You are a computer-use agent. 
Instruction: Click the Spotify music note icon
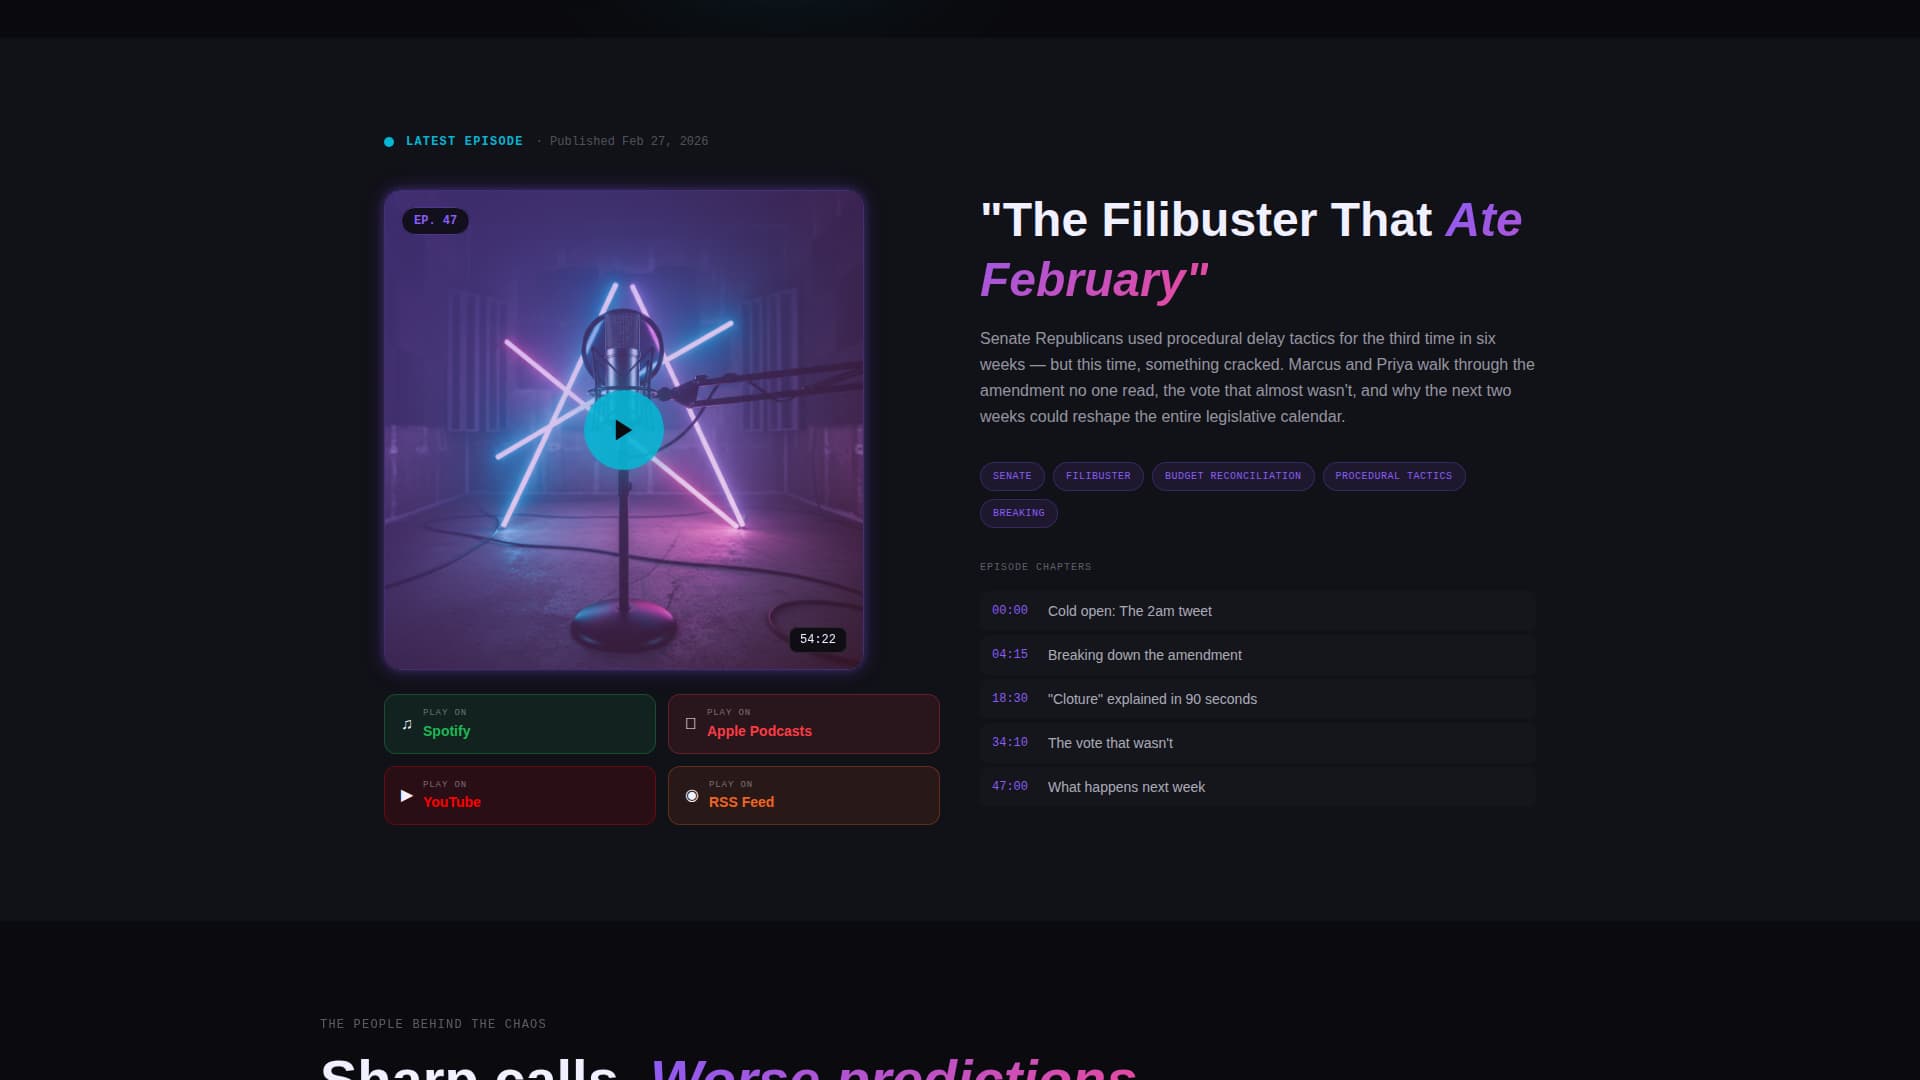(x=407, y=724)
